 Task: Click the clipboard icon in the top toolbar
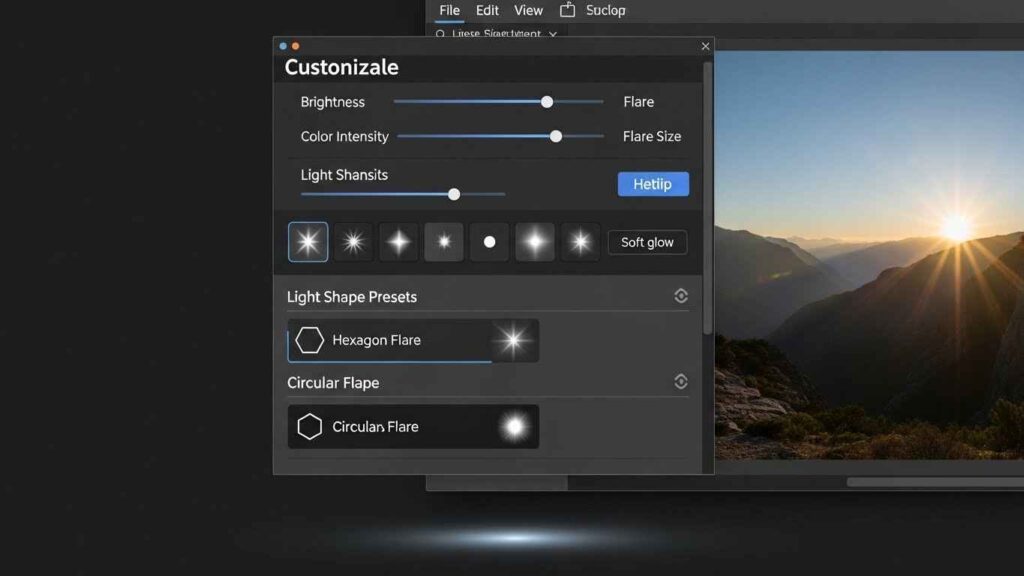[x=568, y=10]
